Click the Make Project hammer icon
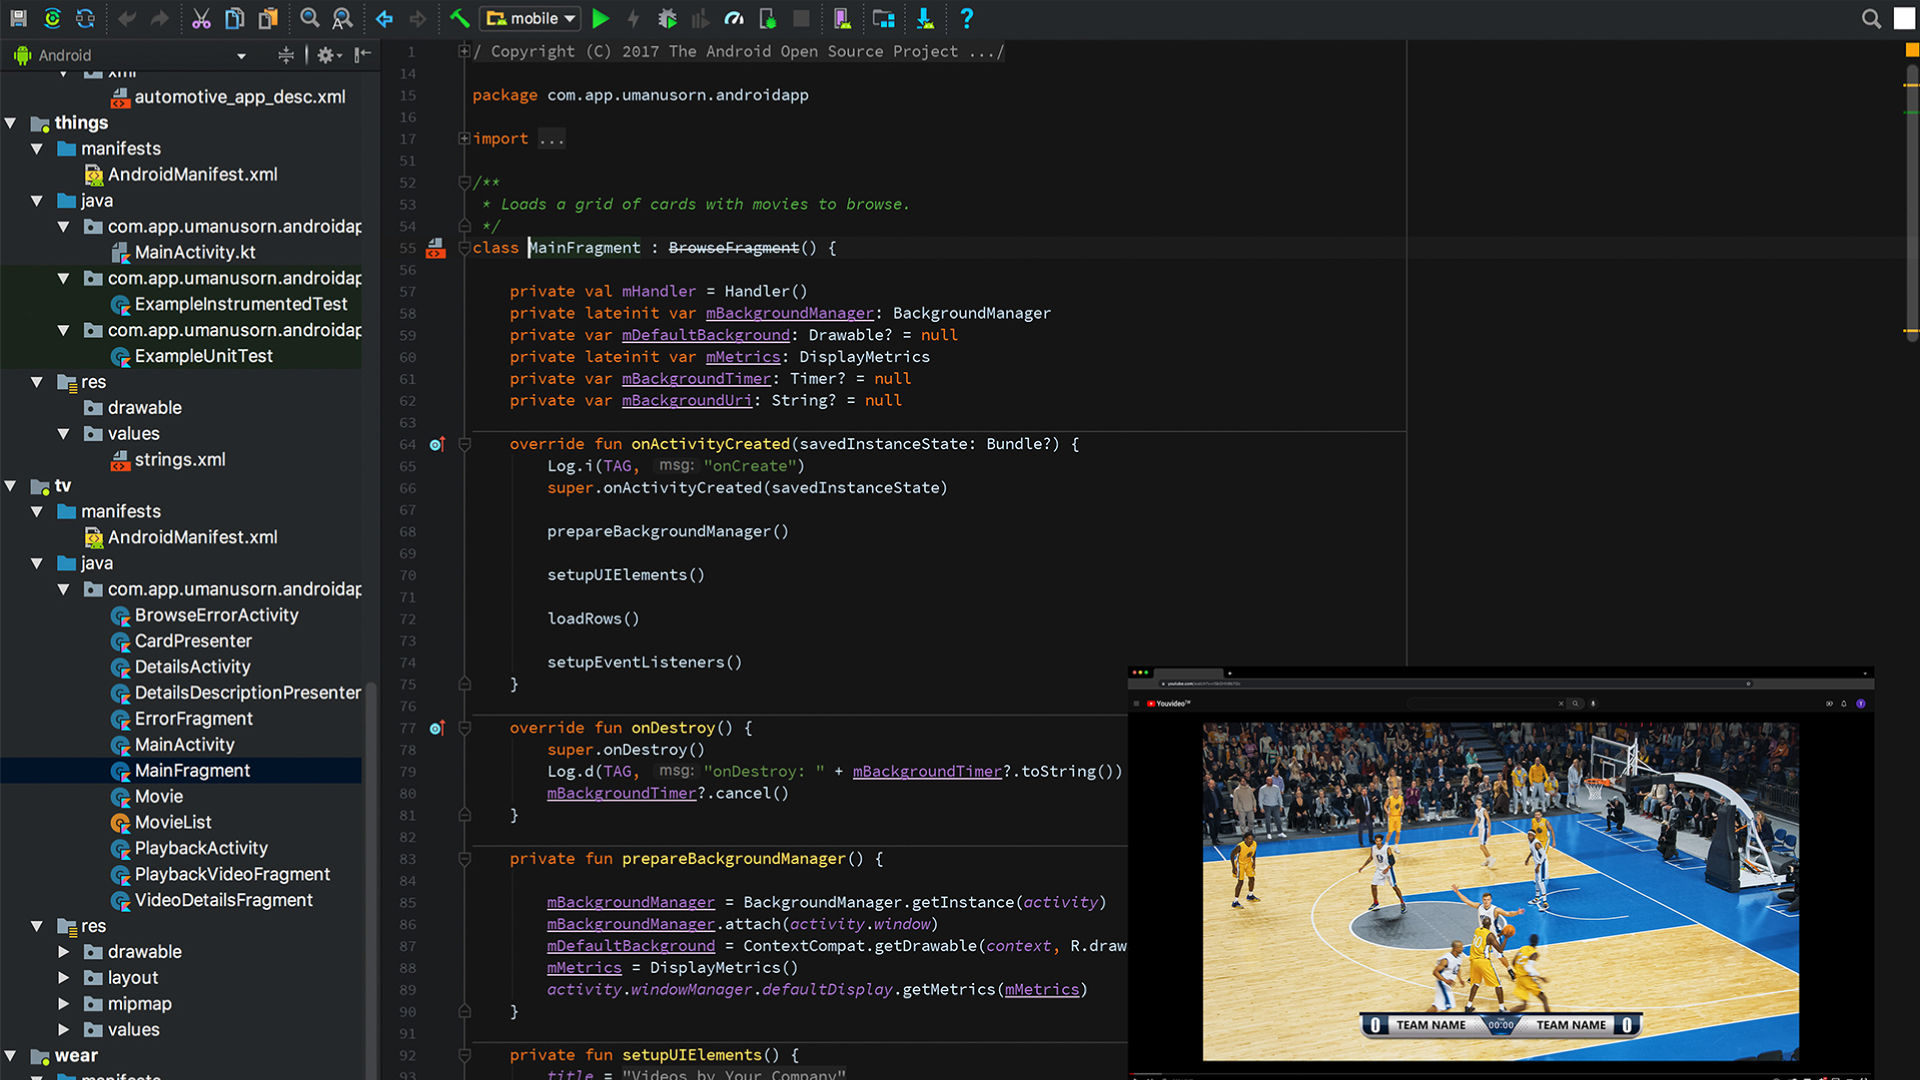The height and width of the screenshot is (1080, 1920). point(459,18)
